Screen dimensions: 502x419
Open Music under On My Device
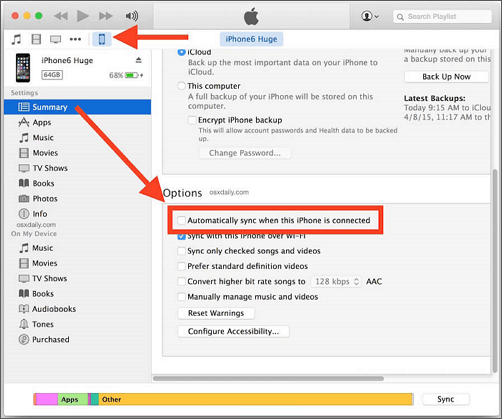[78, 248]
